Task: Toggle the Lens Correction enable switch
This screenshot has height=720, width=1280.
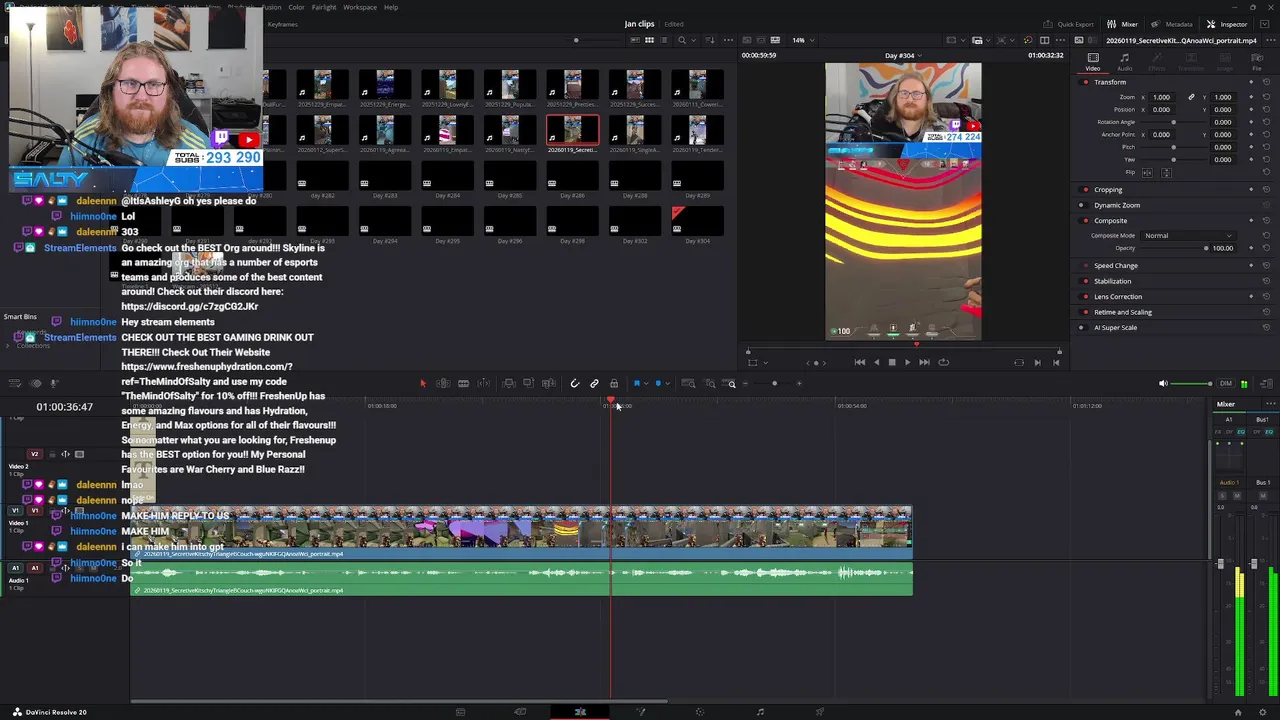Action: click(1086, 296)
